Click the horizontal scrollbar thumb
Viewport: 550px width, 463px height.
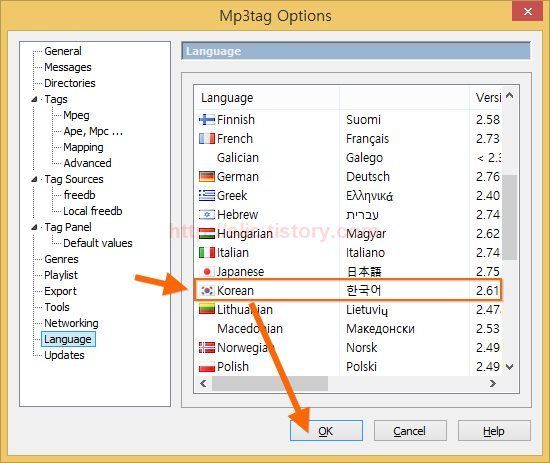(270, 384)
